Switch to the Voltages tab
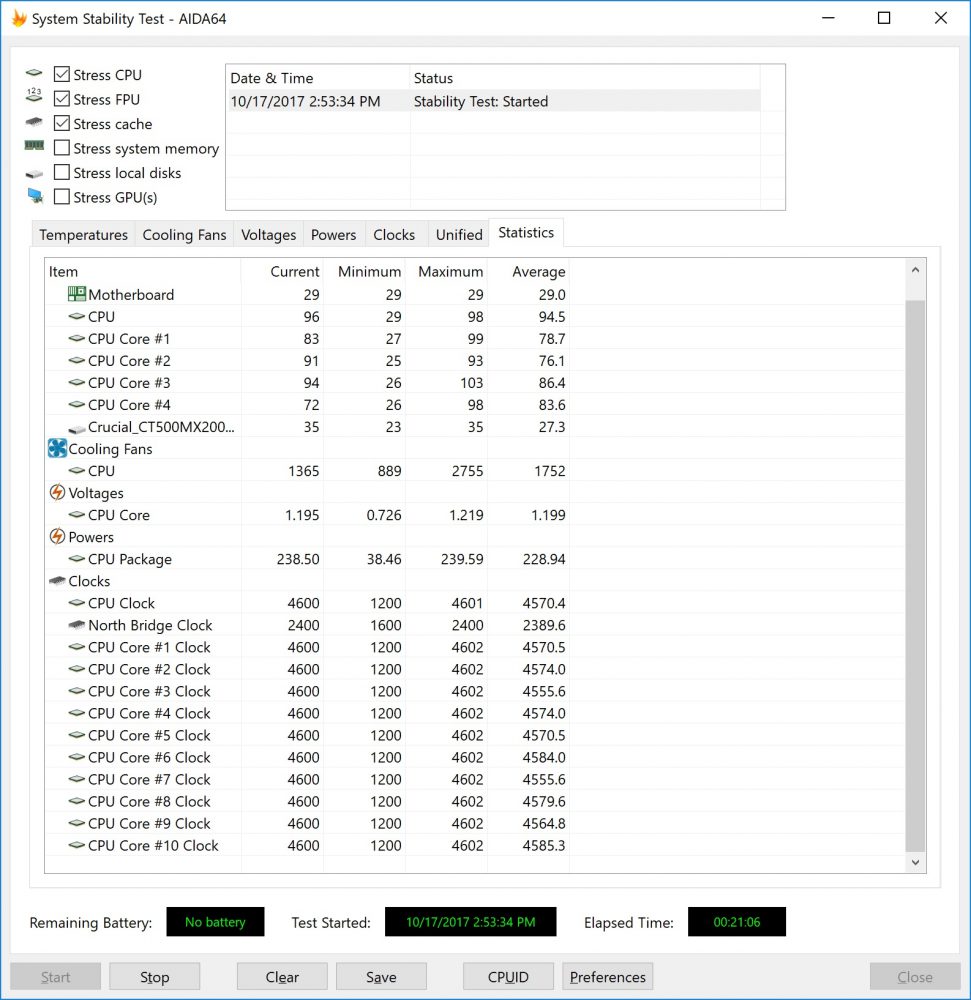This screenshot has height=1000, width=971. click(268, 235)
